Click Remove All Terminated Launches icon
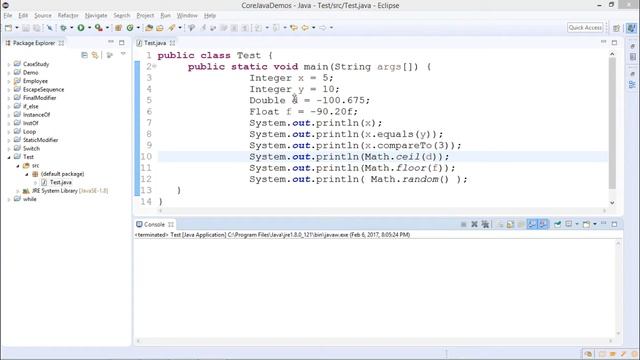Viewport: 640px width, 360px height. tap(485, 224)
